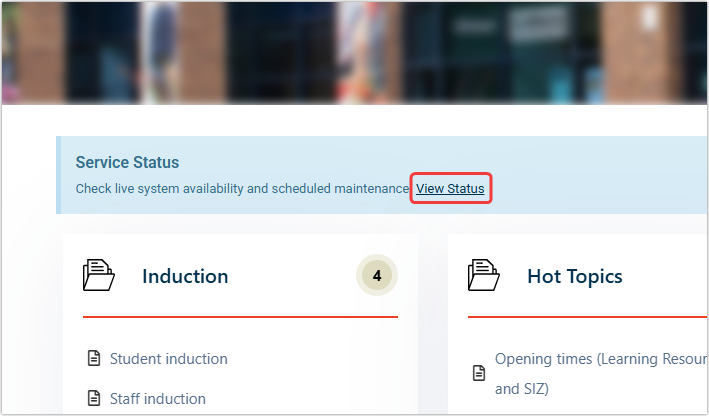Click the document icon beside Staff induction

94,398
